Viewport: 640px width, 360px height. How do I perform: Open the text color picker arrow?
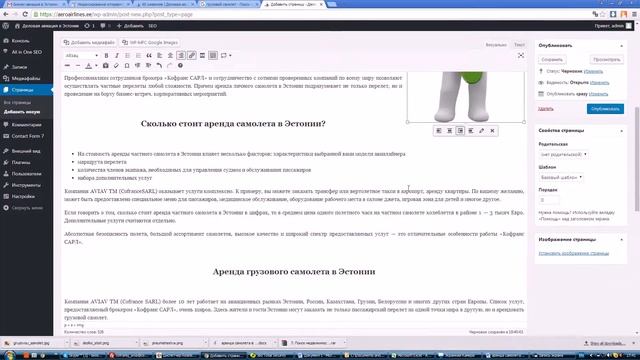(x=96, y=66)
